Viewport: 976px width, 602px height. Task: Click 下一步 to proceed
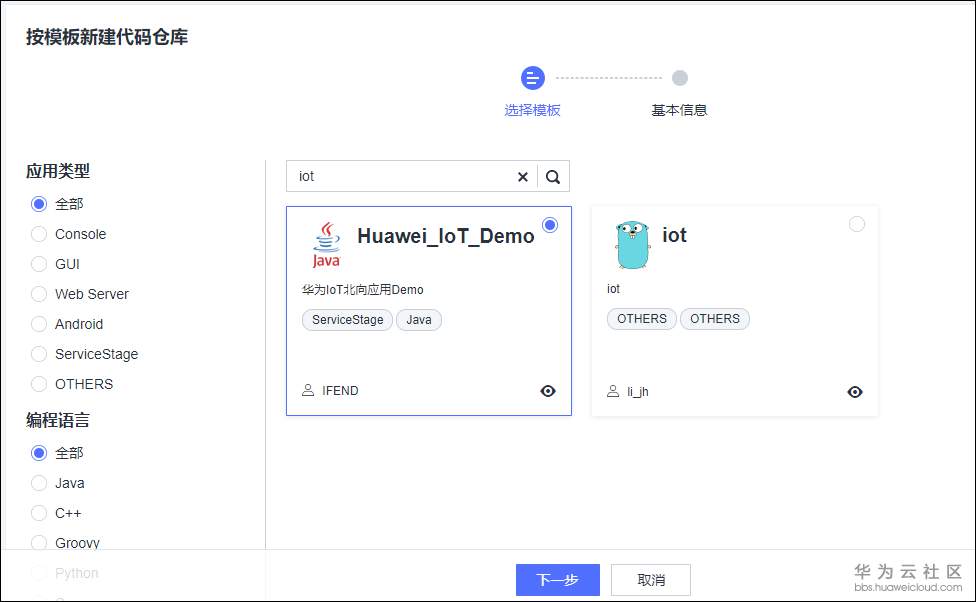pos(558,580)
